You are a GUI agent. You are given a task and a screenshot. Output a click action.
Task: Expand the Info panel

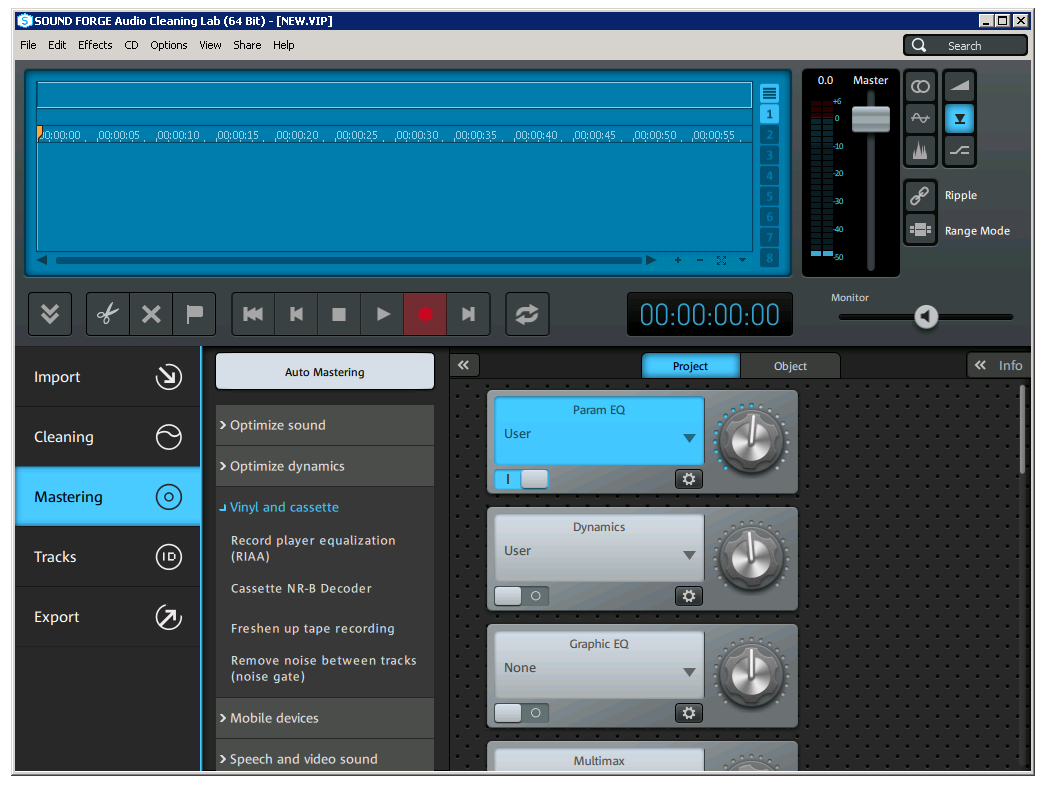(998, 366)
